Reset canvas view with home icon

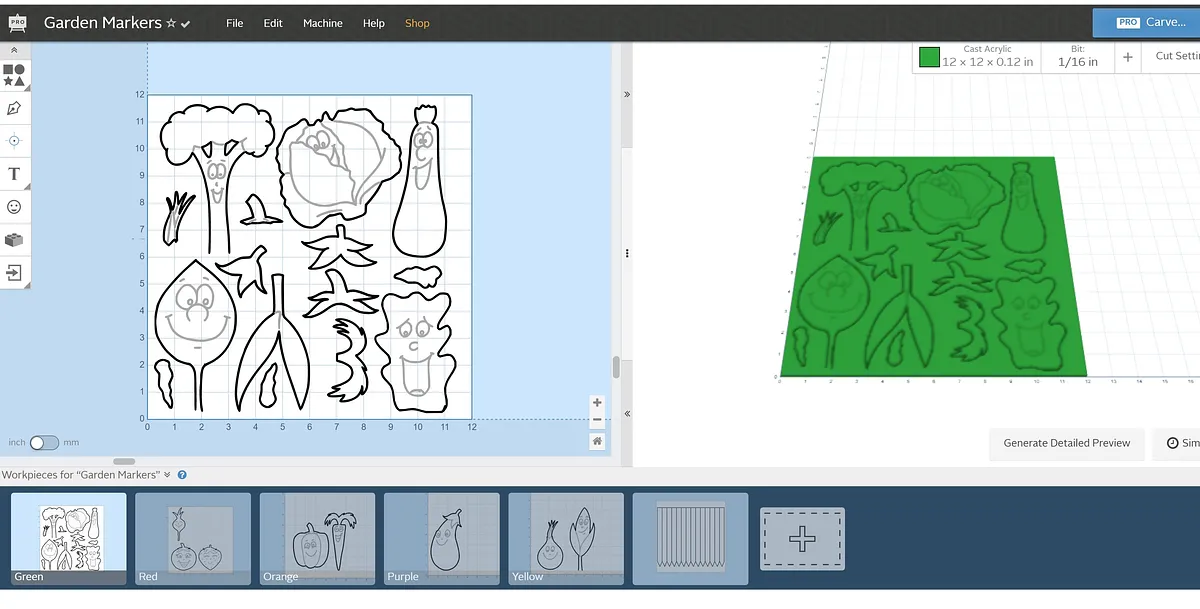click(597, 441)
